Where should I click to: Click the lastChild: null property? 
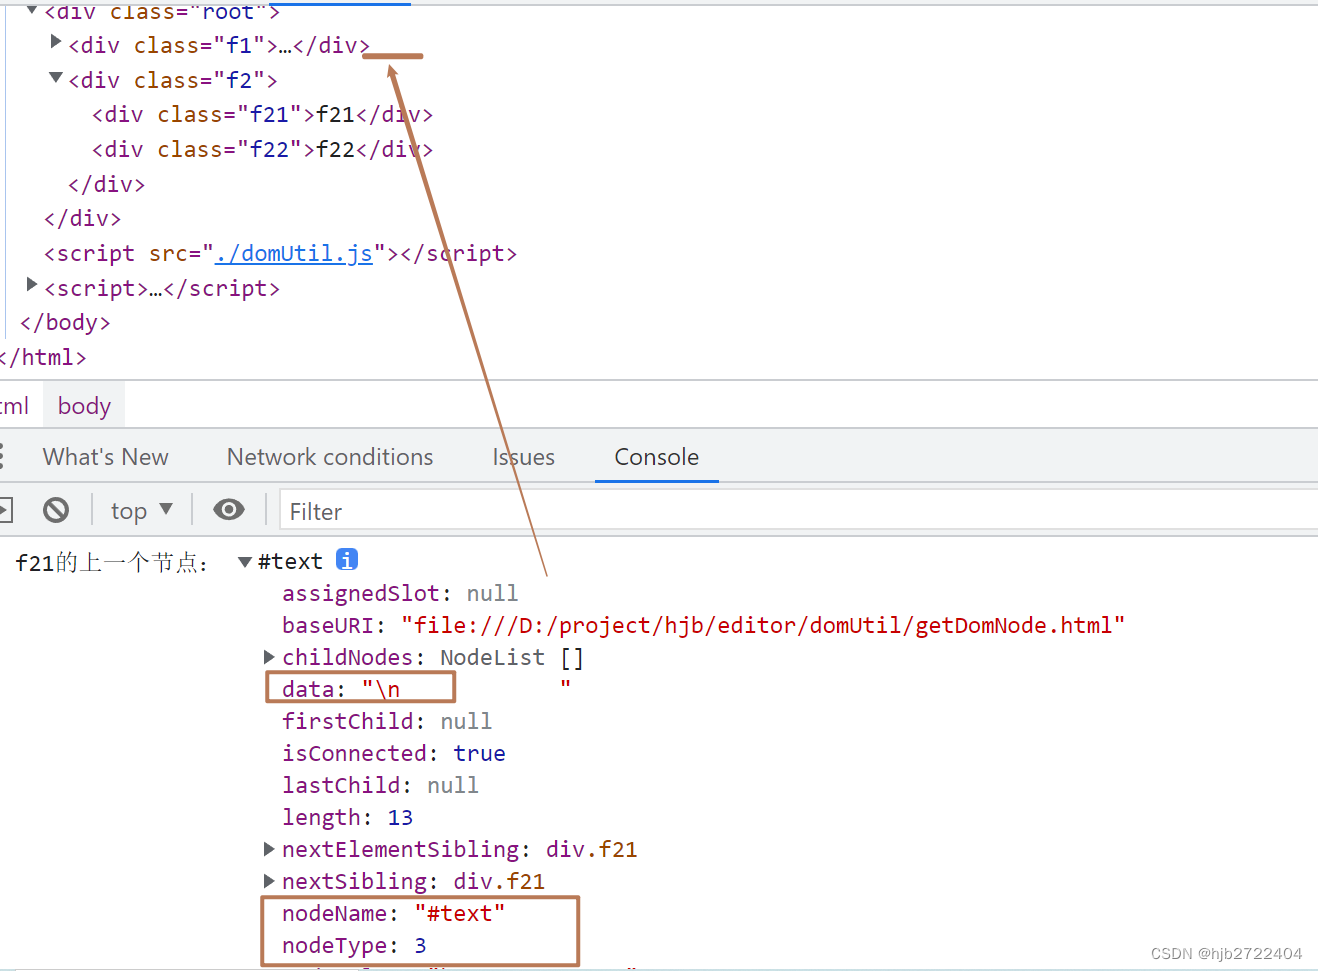pos(380,786)
